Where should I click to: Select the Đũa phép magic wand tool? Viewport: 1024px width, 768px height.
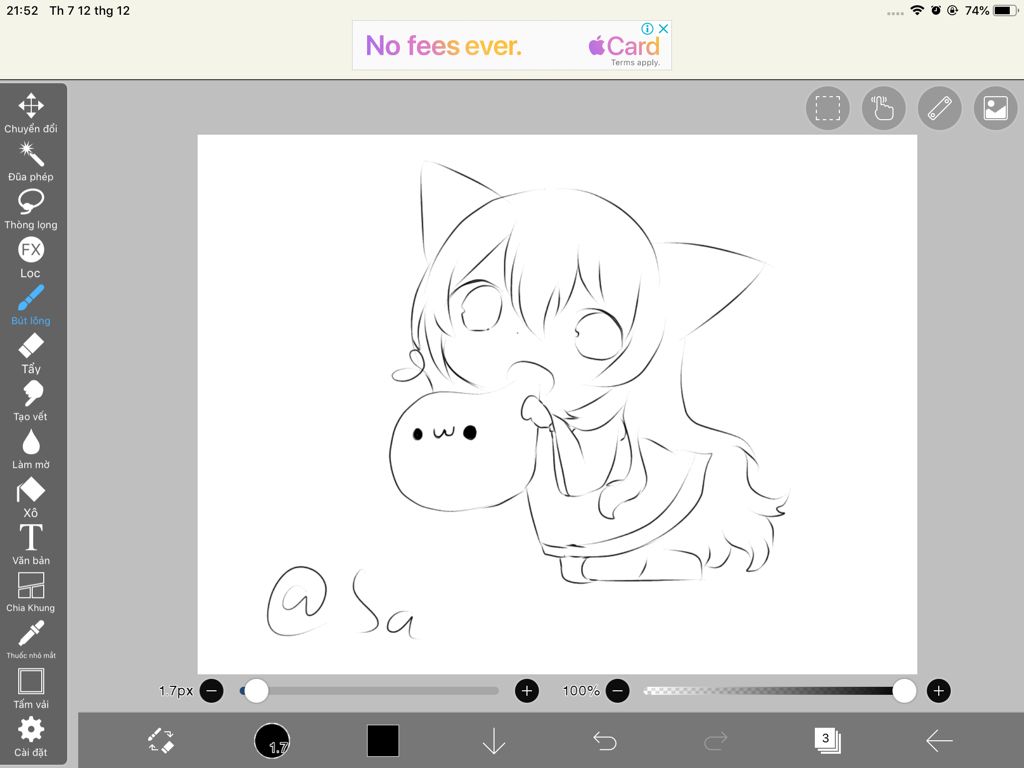coord(31,161)
